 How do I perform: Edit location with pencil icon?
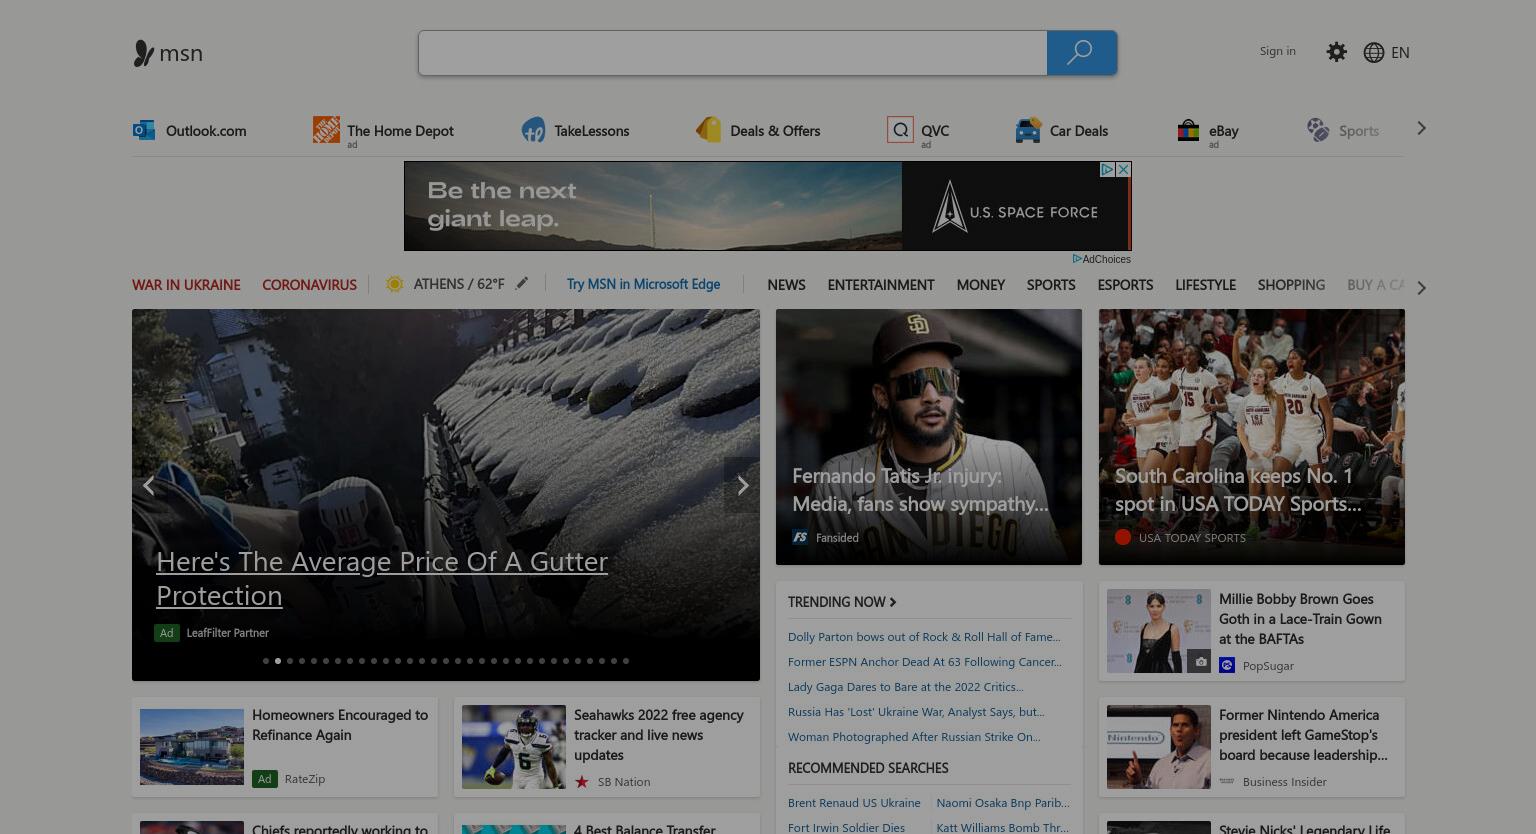(522, 284)
